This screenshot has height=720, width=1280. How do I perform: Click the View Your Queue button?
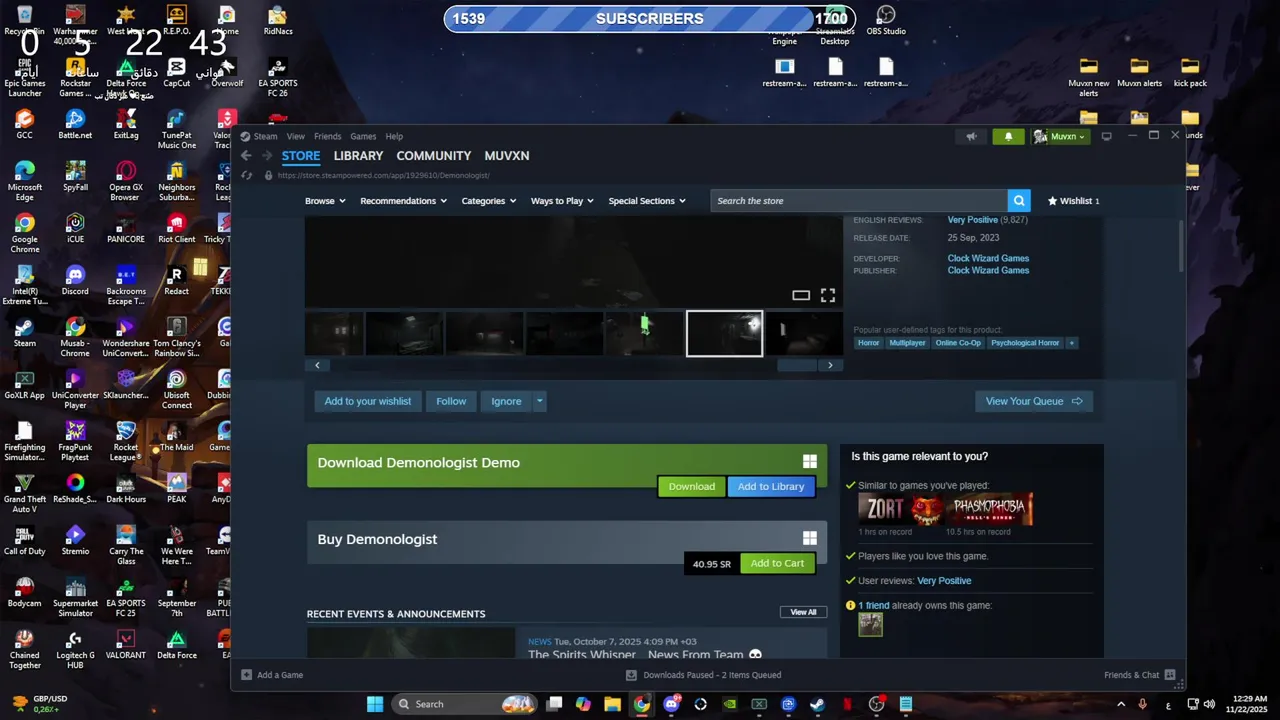click(x=1033, y=401)
